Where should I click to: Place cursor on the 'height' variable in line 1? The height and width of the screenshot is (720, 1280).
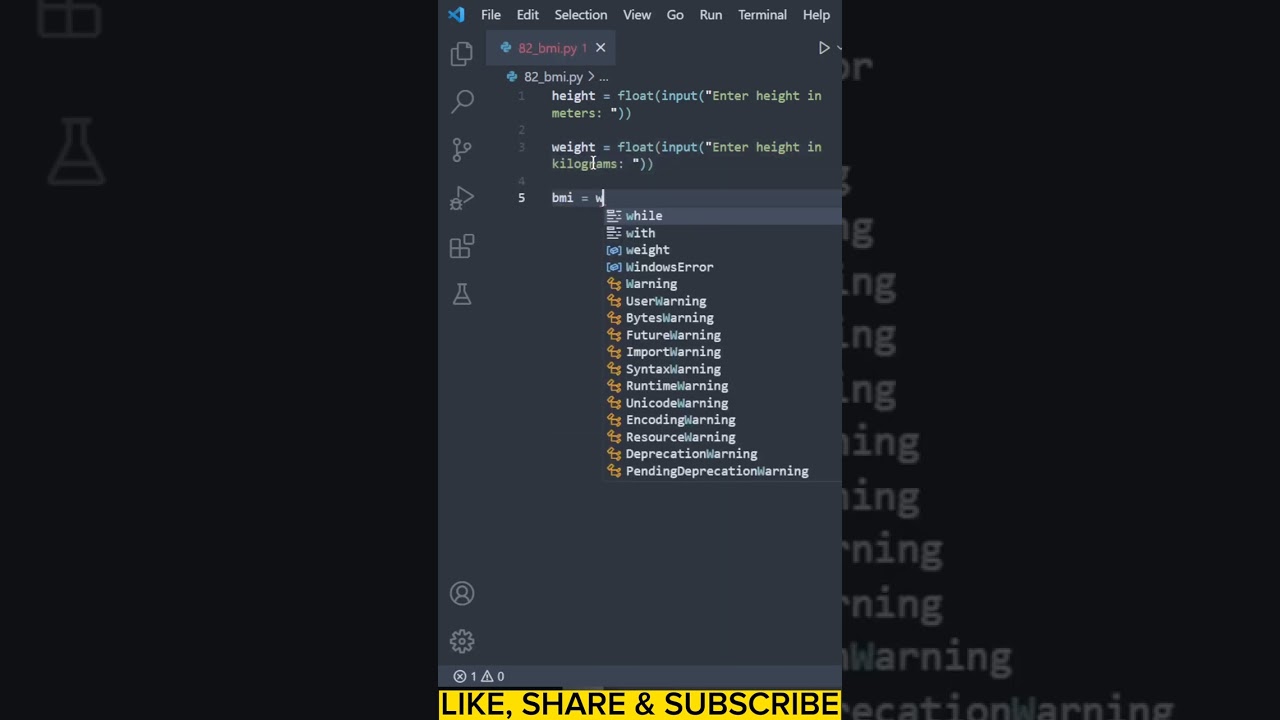[573, 96]
